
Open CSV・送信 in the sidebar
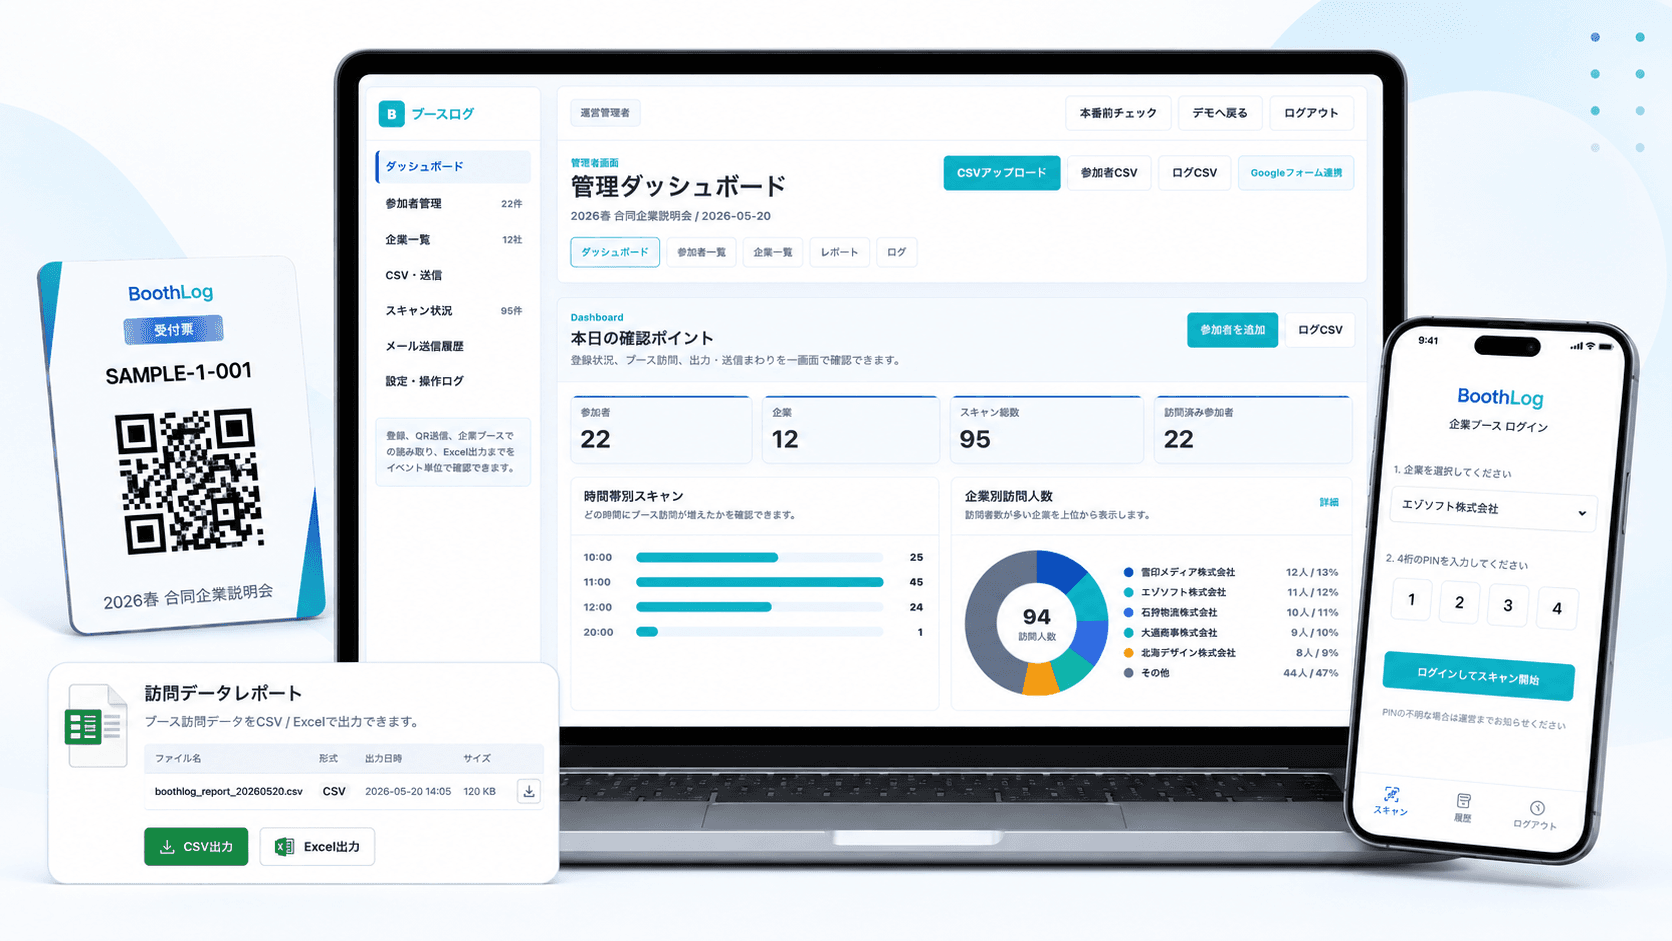453,275
